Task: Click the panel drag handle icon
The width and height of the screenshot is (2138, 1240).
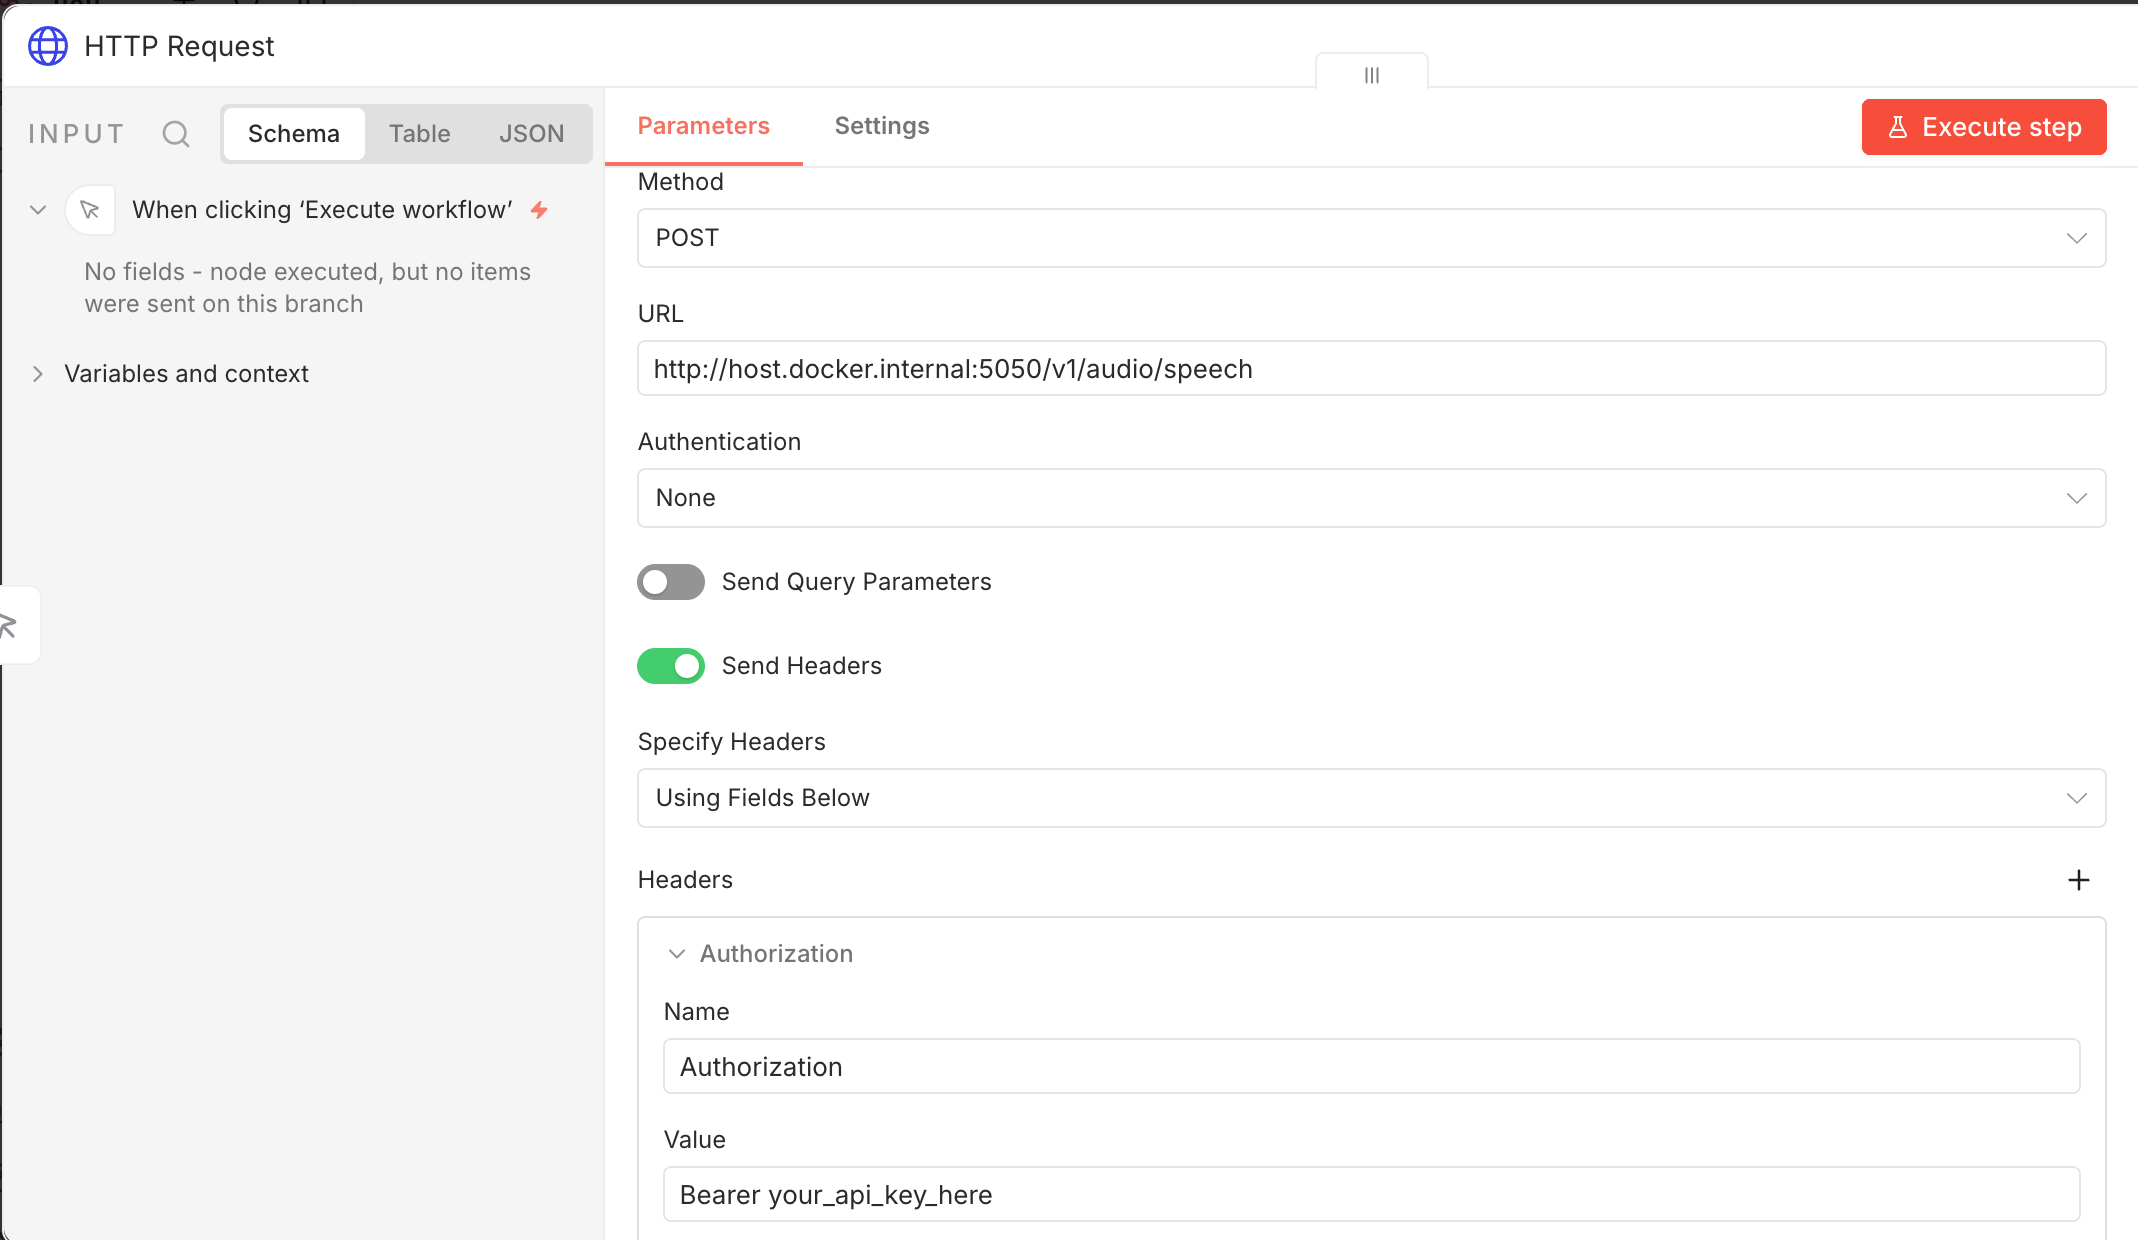Action: [1372, 75]
